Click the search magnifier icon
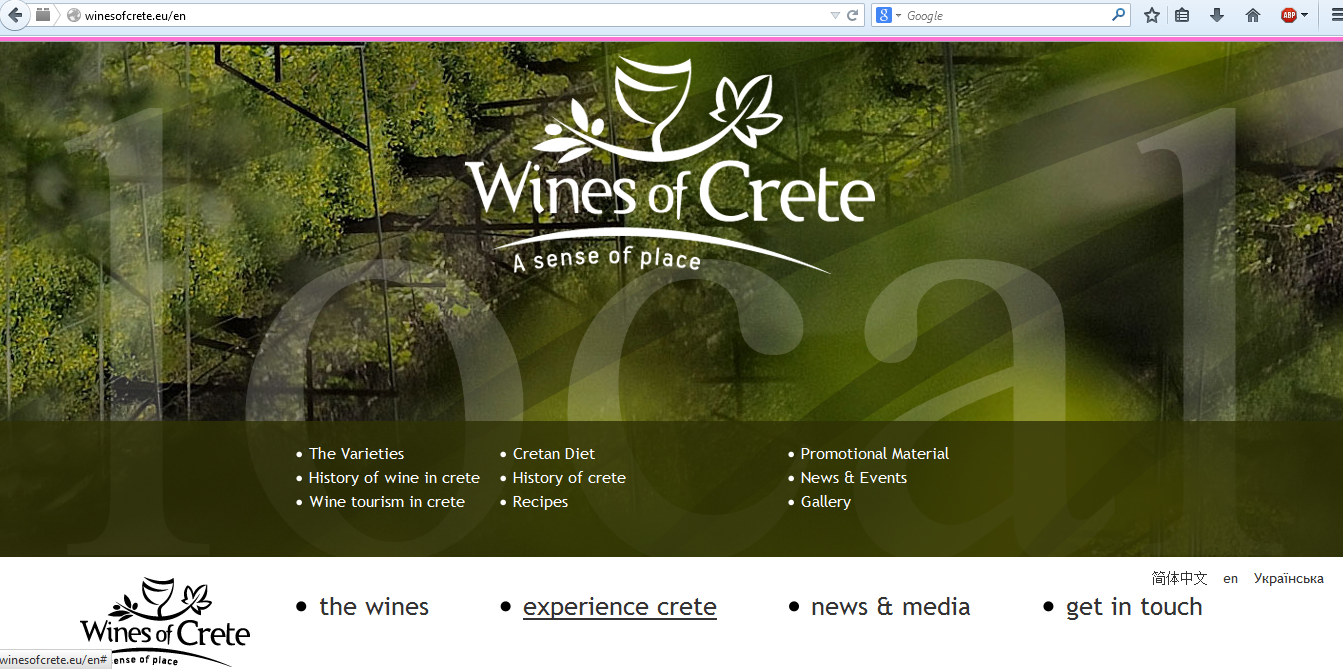Viewport: 1343px width, 669px height. [1119, 15]
